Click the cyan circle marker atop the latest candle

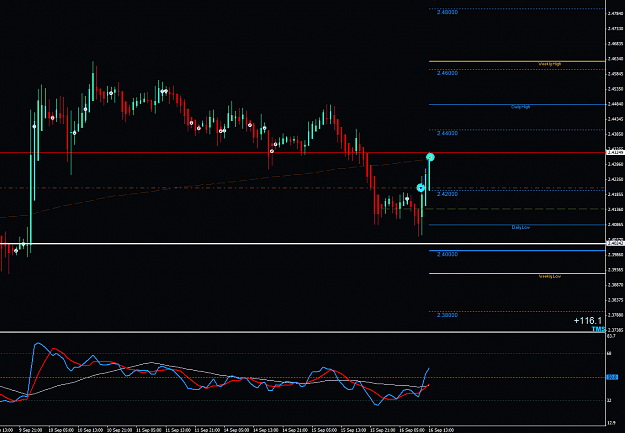click(x=430, y=157)
